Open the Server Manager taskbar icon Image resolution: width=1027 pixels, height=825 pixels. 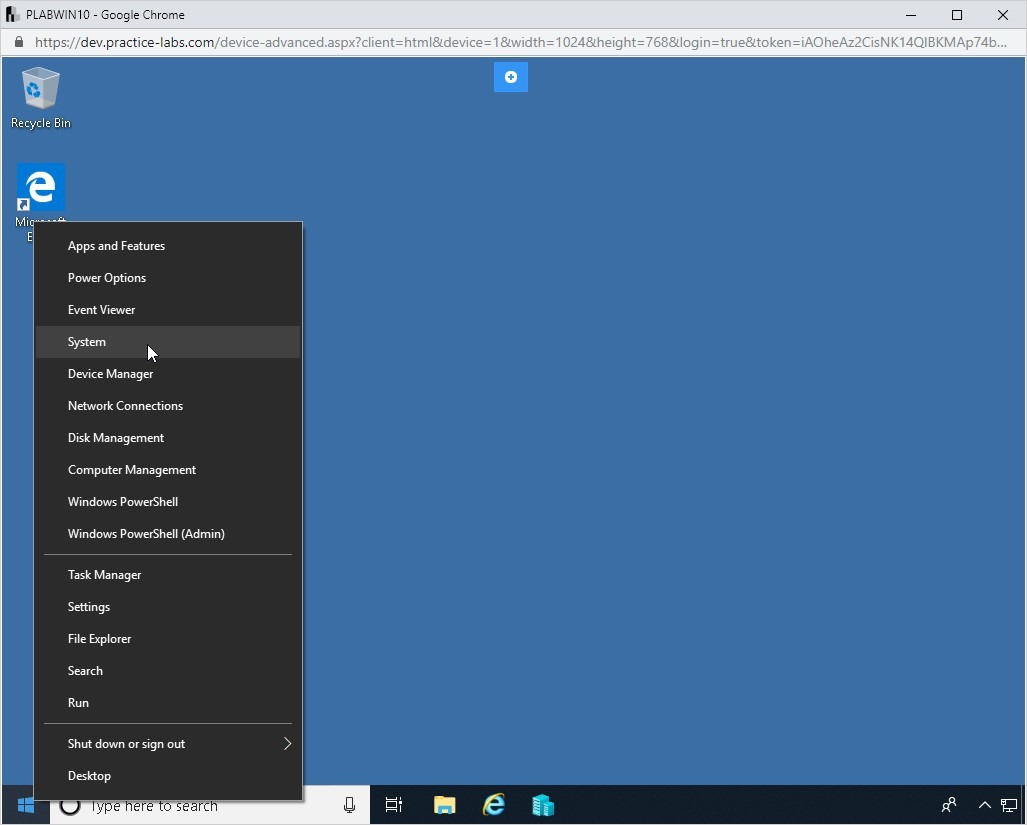click(543, 805)
